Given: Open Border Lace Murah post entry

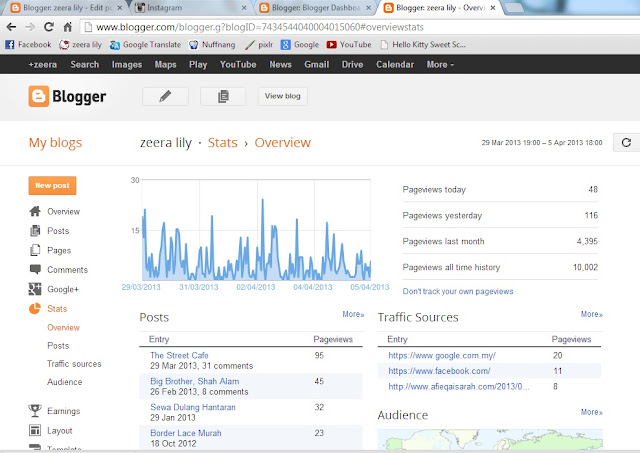Looking at the screenshot, I should point(186,433).
